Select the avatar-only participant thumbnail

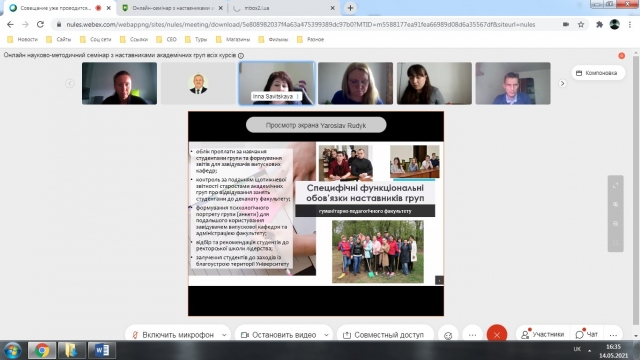click(198, 83)
